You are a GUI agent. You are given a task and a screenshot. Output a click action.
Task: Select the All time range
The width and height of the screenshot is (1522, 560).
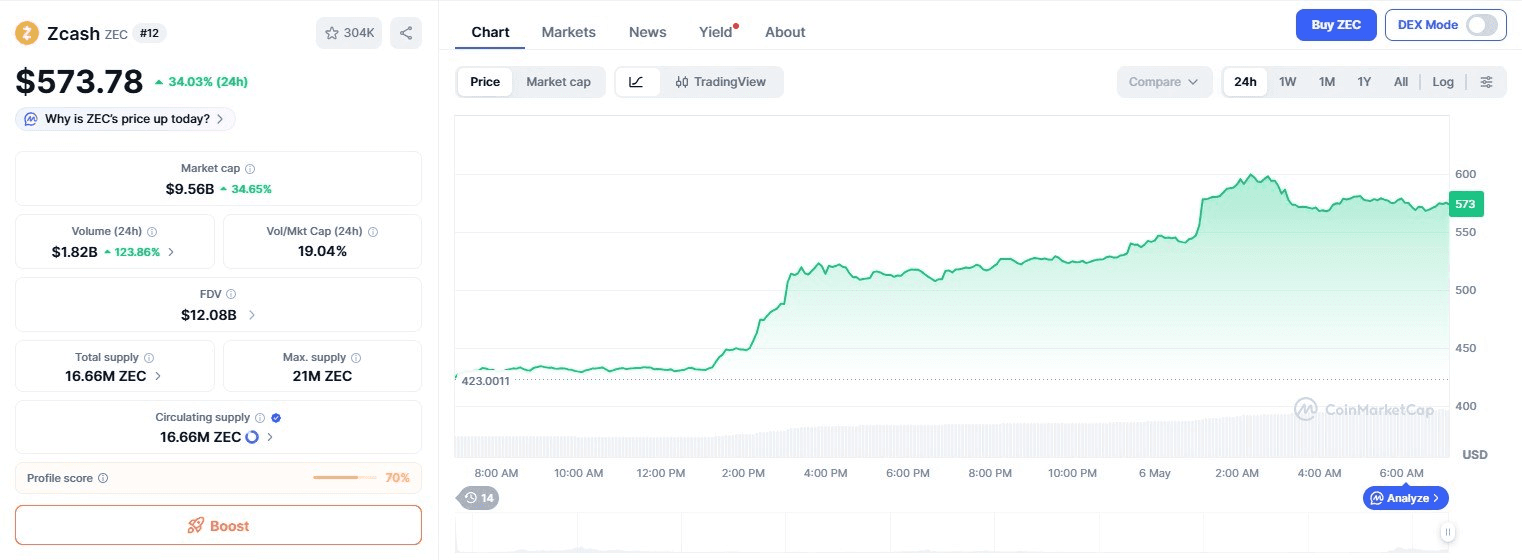tap(1401, 82)
